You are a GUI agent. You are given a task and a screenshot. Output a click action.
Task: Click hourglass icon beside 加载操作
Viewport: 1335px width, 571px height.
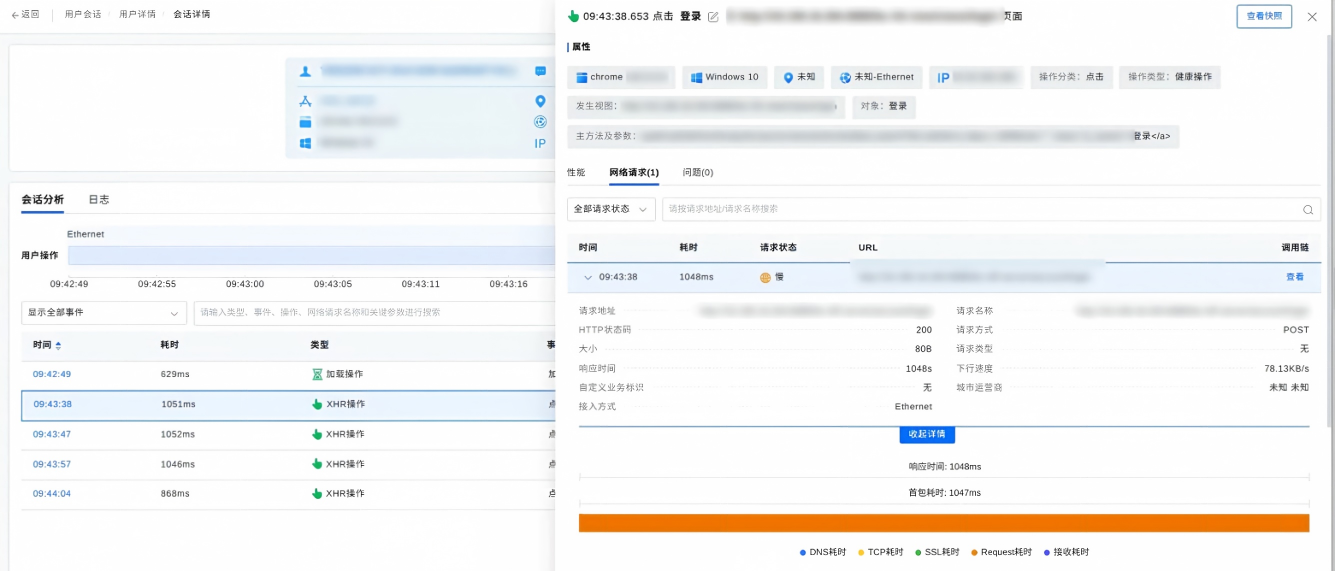[317, 374]
